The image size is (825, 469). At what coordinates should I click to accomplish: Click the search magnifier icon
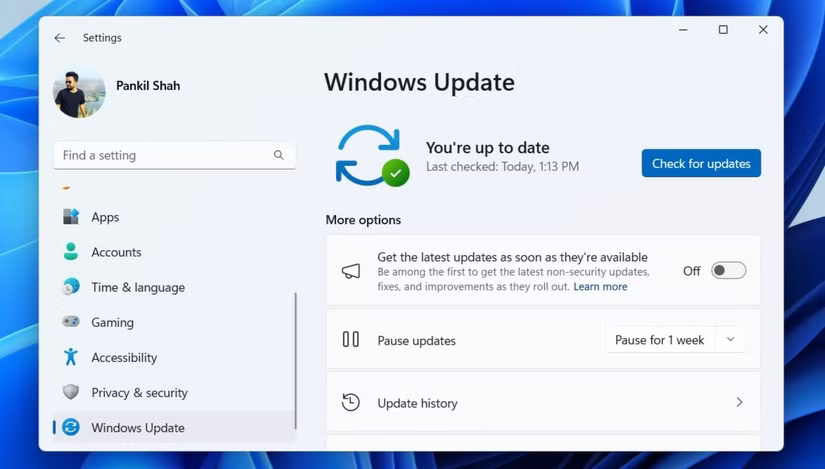pos(278,155)
